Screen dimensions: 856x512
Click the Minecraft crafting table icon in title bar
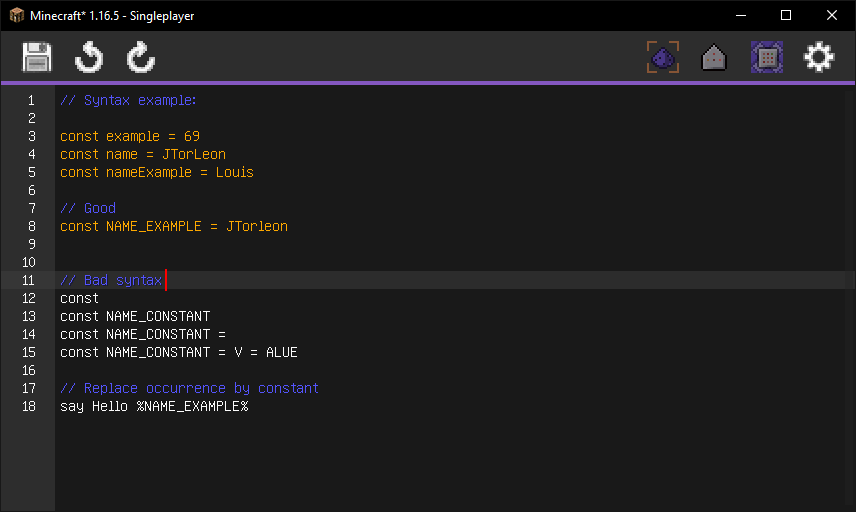point(17,15)
